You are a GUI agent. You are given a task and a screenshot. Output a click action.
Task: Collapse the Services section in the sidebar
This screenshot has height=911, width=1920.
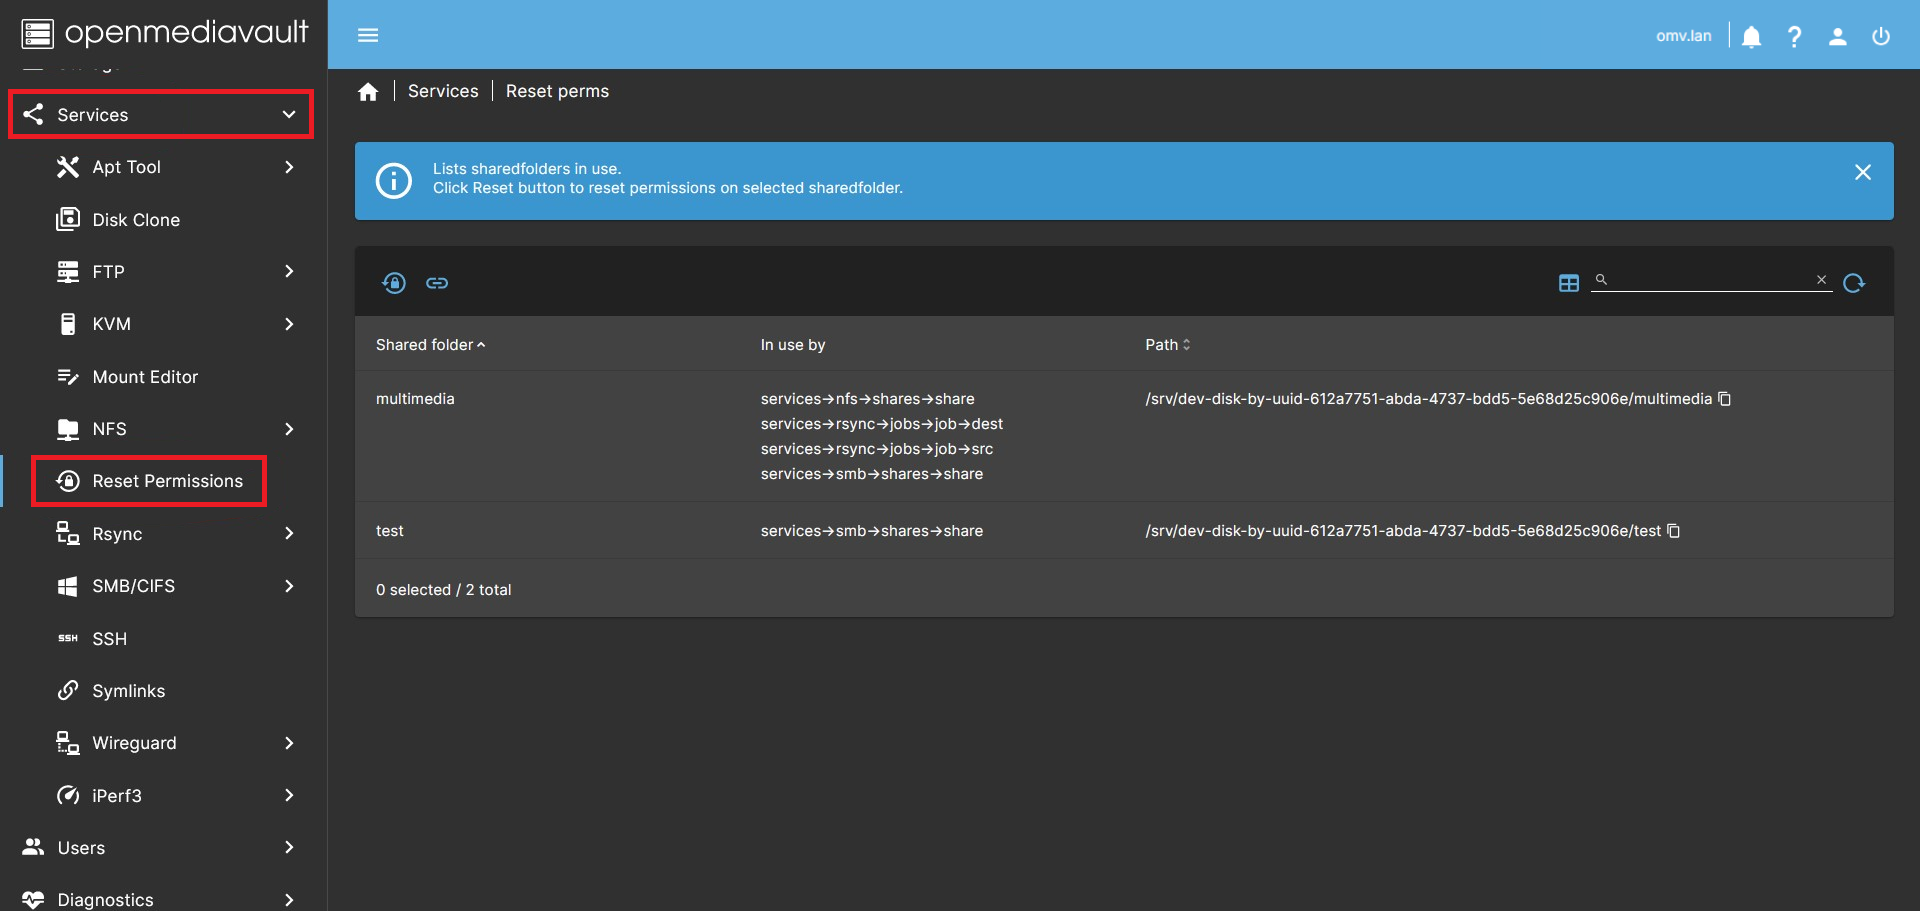click(x=290, y=114)
